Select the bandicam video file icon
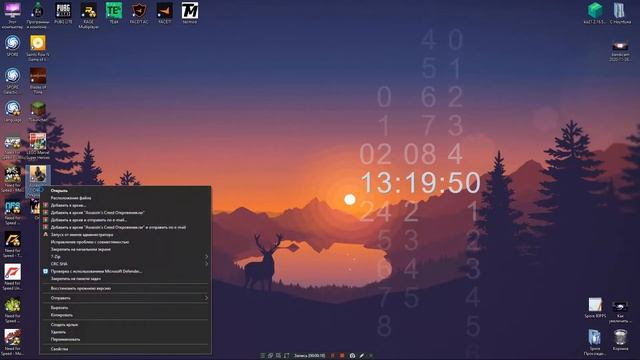Screen dimensions: 640x360 (x=620, y=51)
